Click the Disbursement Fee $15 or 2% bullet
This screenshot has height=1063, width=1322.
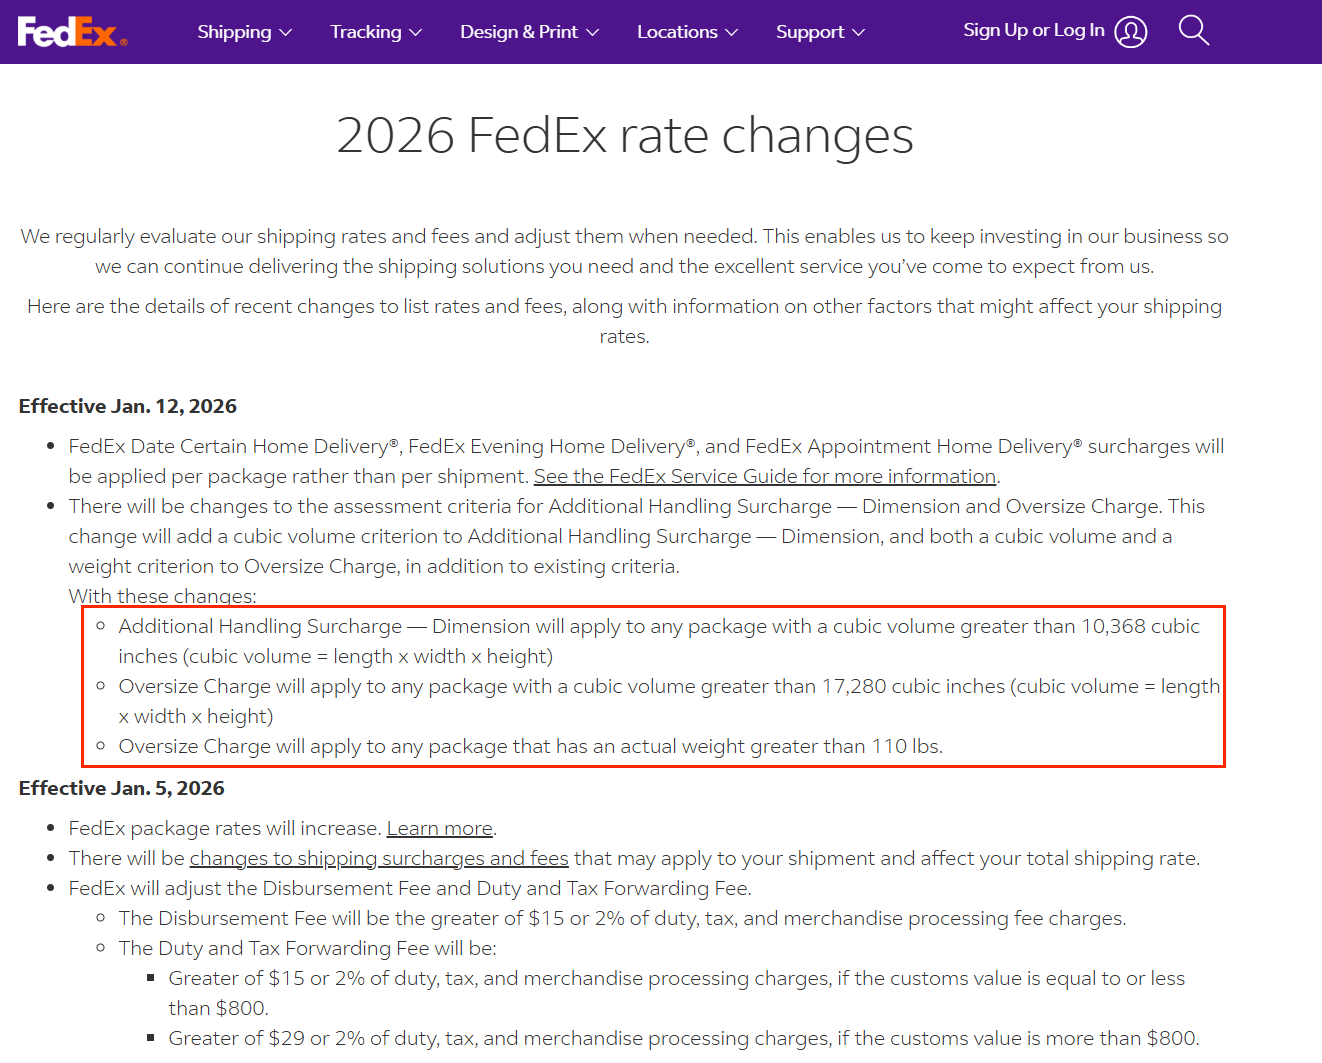tap(622, 918)
